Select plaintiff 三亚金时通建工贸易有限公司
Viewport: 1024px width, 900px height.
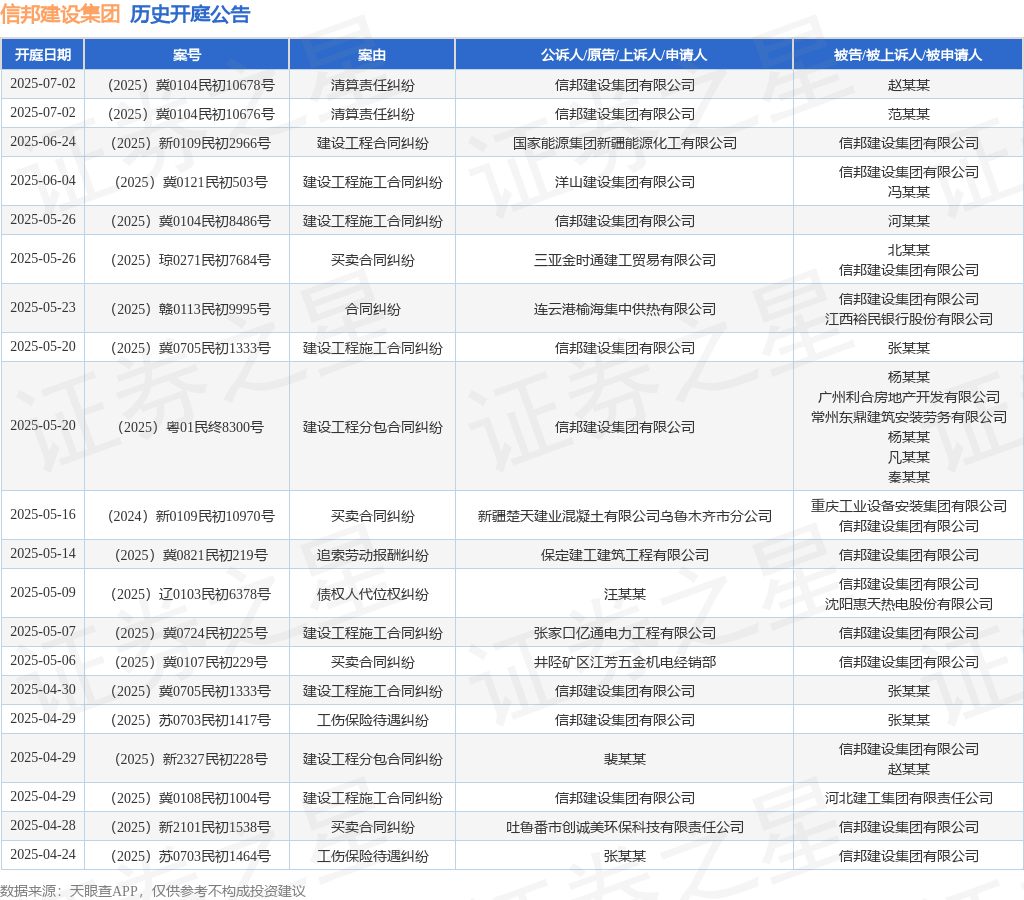(624, 260)
